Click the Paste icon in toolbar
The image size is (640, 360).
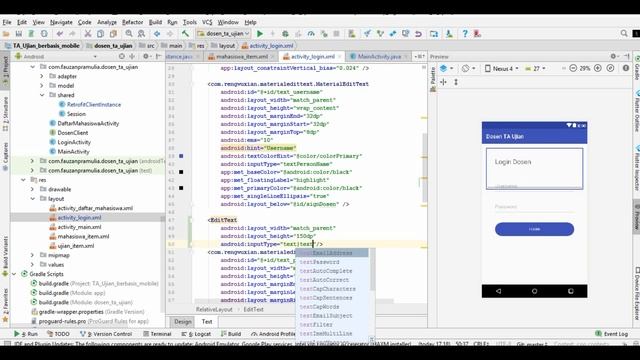tap(113, 34)
